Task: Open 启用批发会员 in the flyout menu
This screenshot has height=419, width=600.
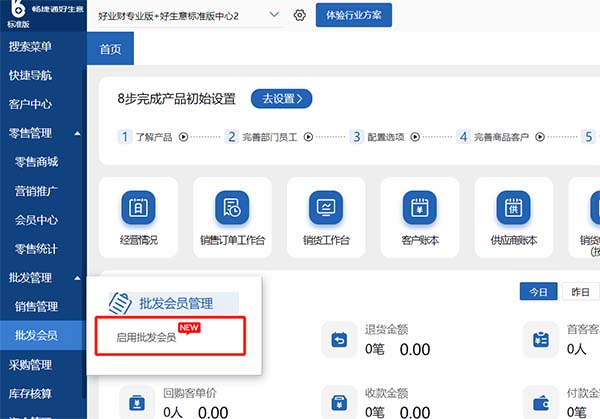Action: pos(146,338)
